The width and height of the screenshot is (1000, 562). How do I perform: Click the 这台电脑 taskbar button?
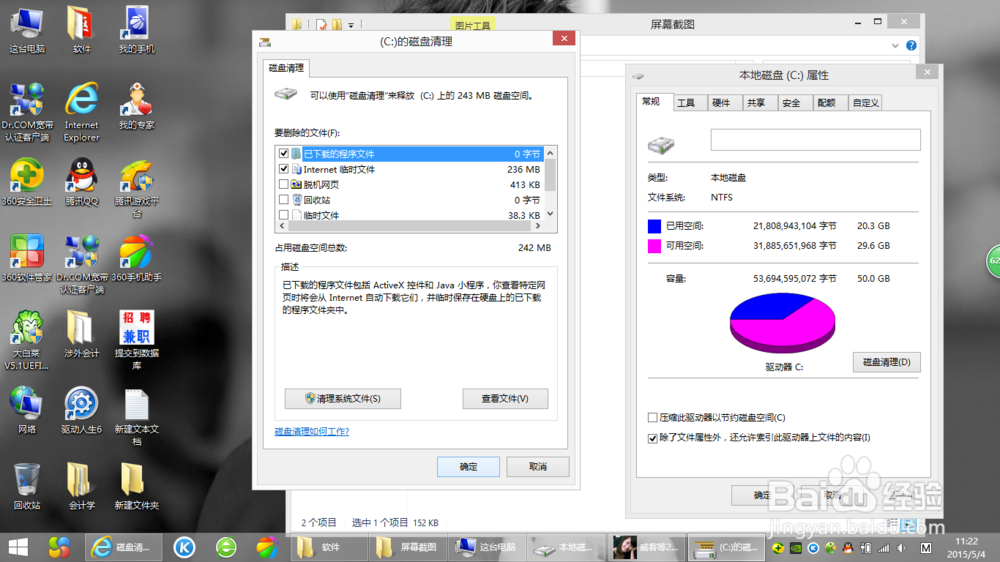coord(486,547)
